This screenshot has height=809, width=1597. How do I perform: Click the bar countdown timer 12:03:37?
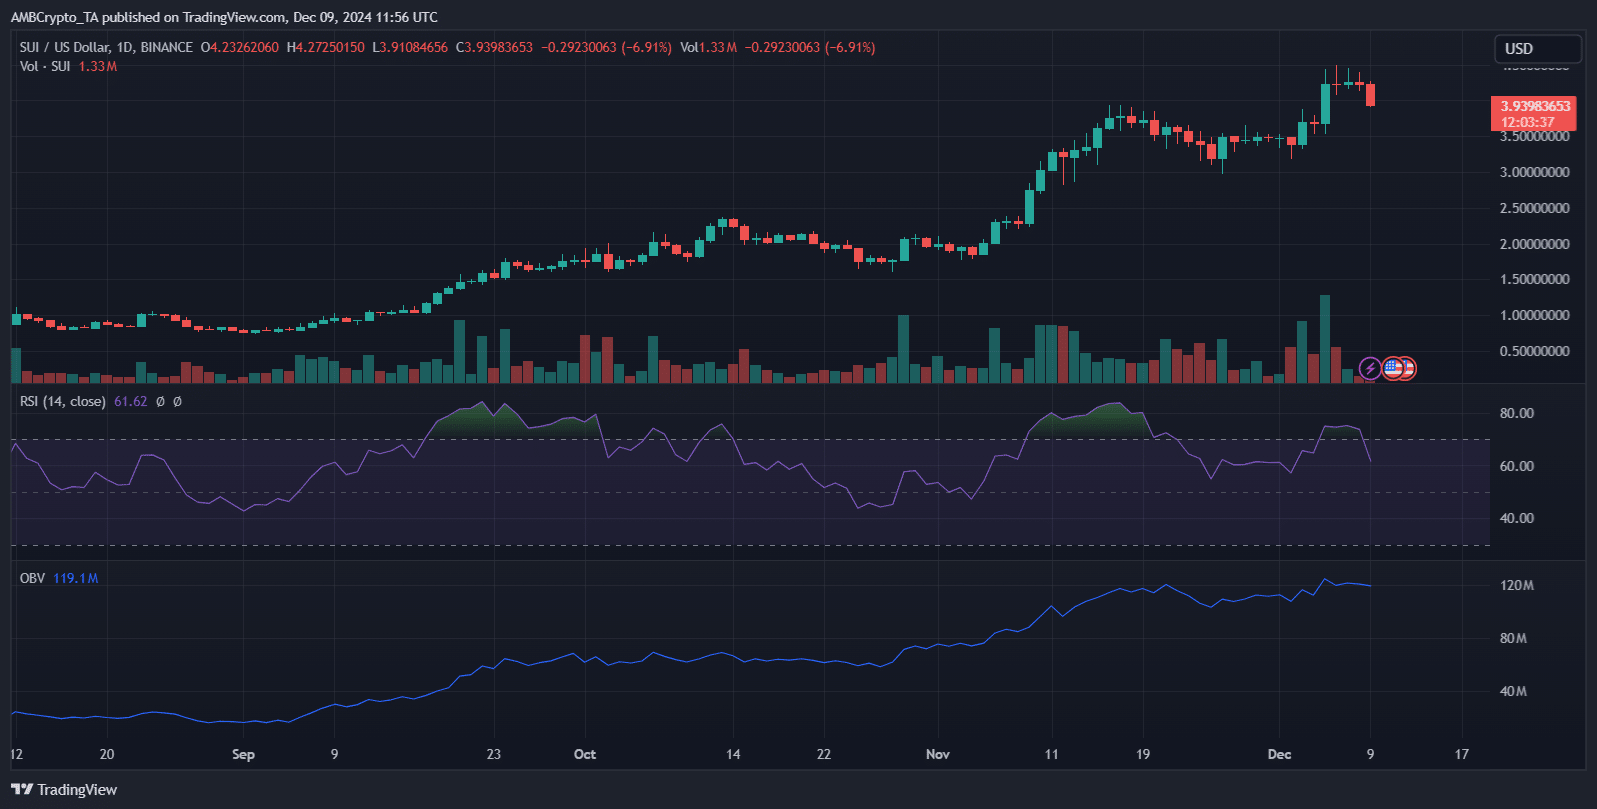tap(1528, 122)
